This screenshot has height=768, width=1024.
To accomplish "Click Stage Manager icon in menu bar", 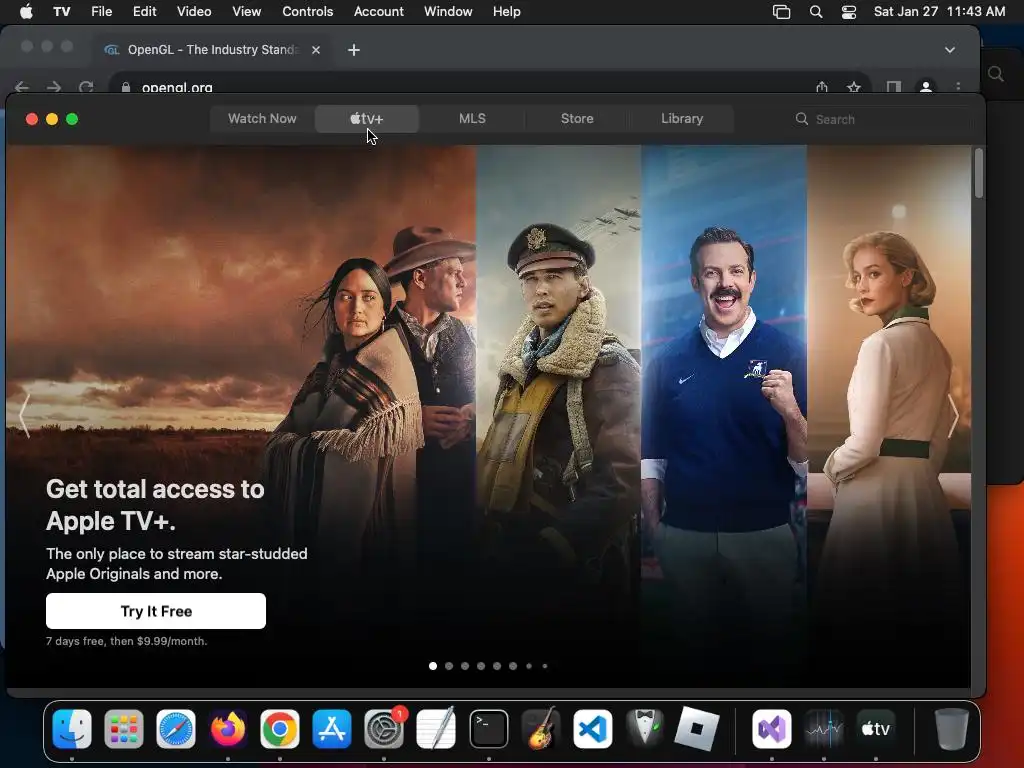I will (x=781, y=12).
